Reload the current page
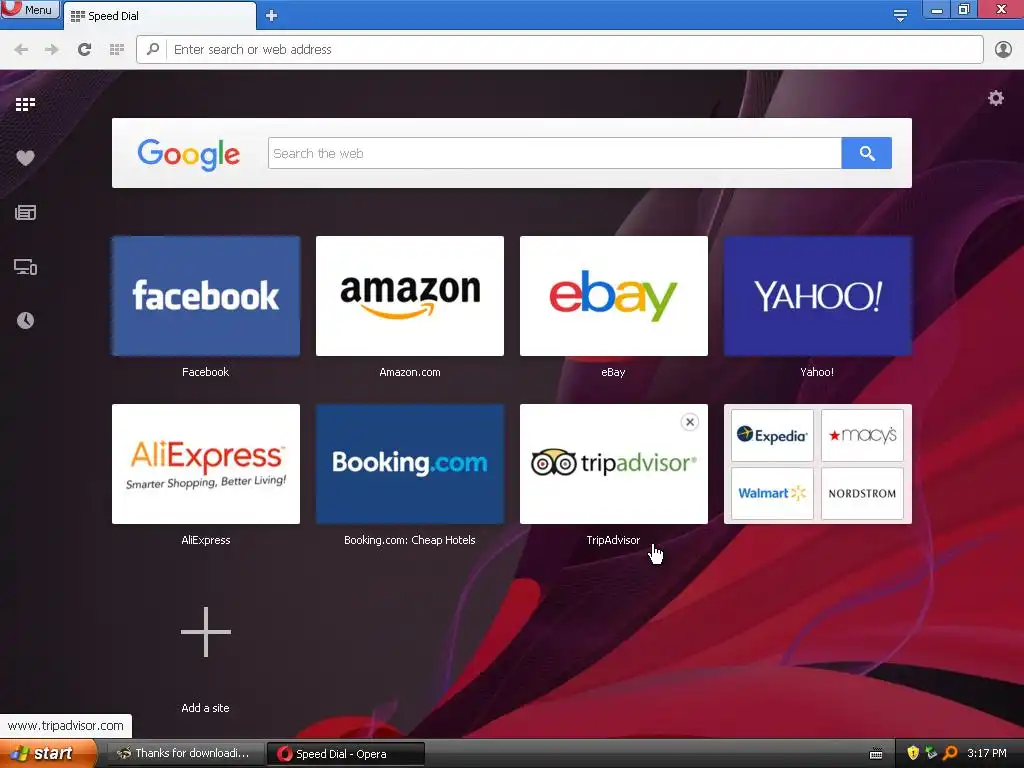 pyautogui.click(x=84, y=50)
